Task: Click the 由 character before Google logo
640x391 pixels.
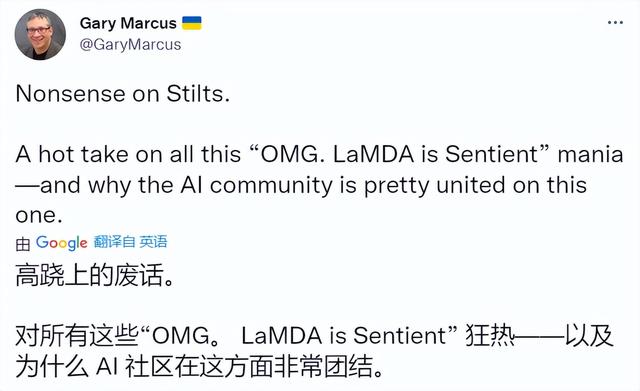Action: (x=23, y=244)
